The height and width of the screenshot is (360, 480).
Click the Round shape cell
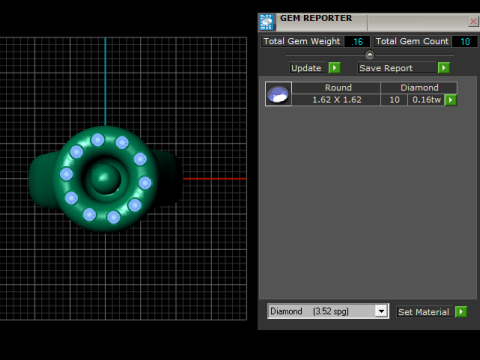click(336, 88)
